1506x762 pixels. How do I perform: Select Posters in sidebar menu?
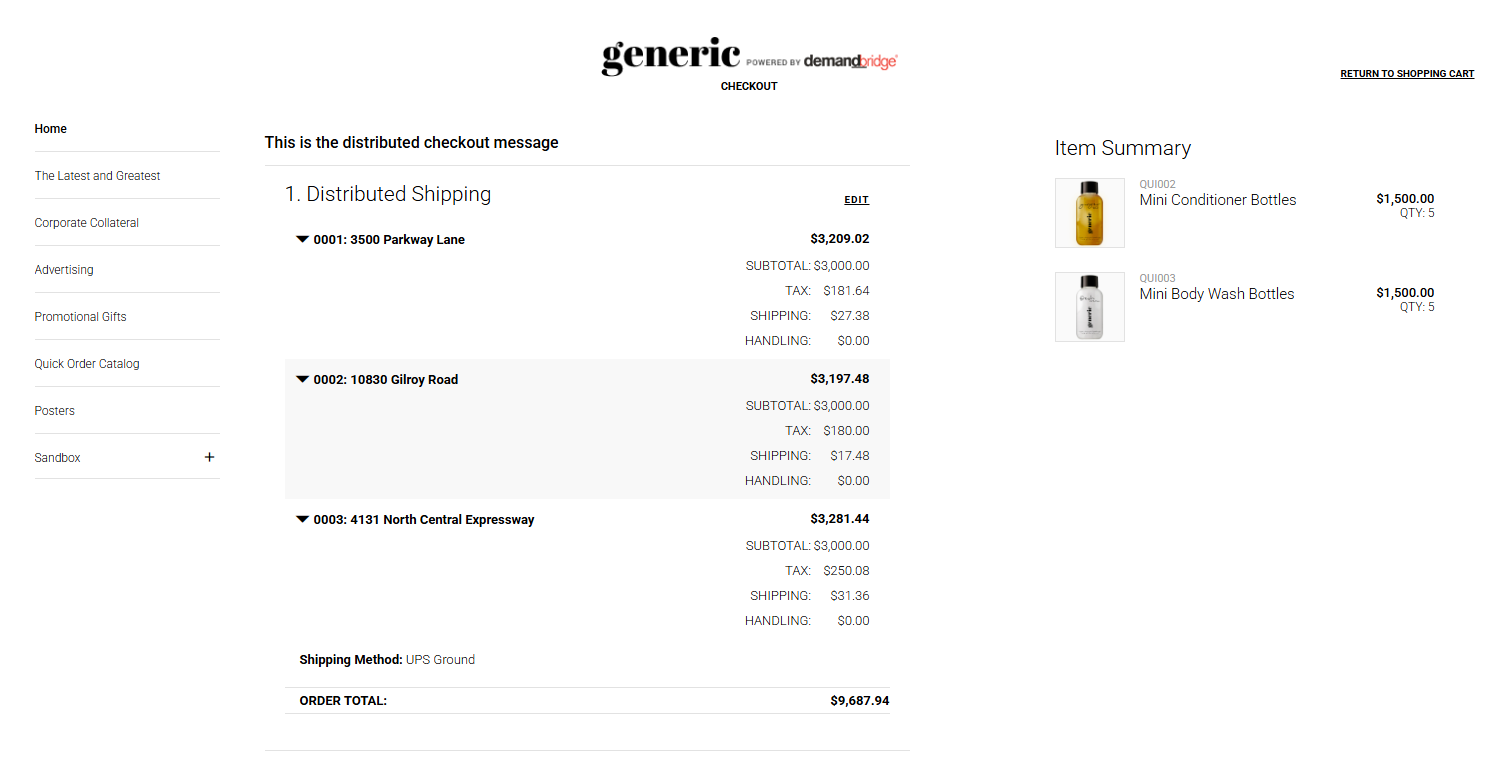tap(55, 411)
